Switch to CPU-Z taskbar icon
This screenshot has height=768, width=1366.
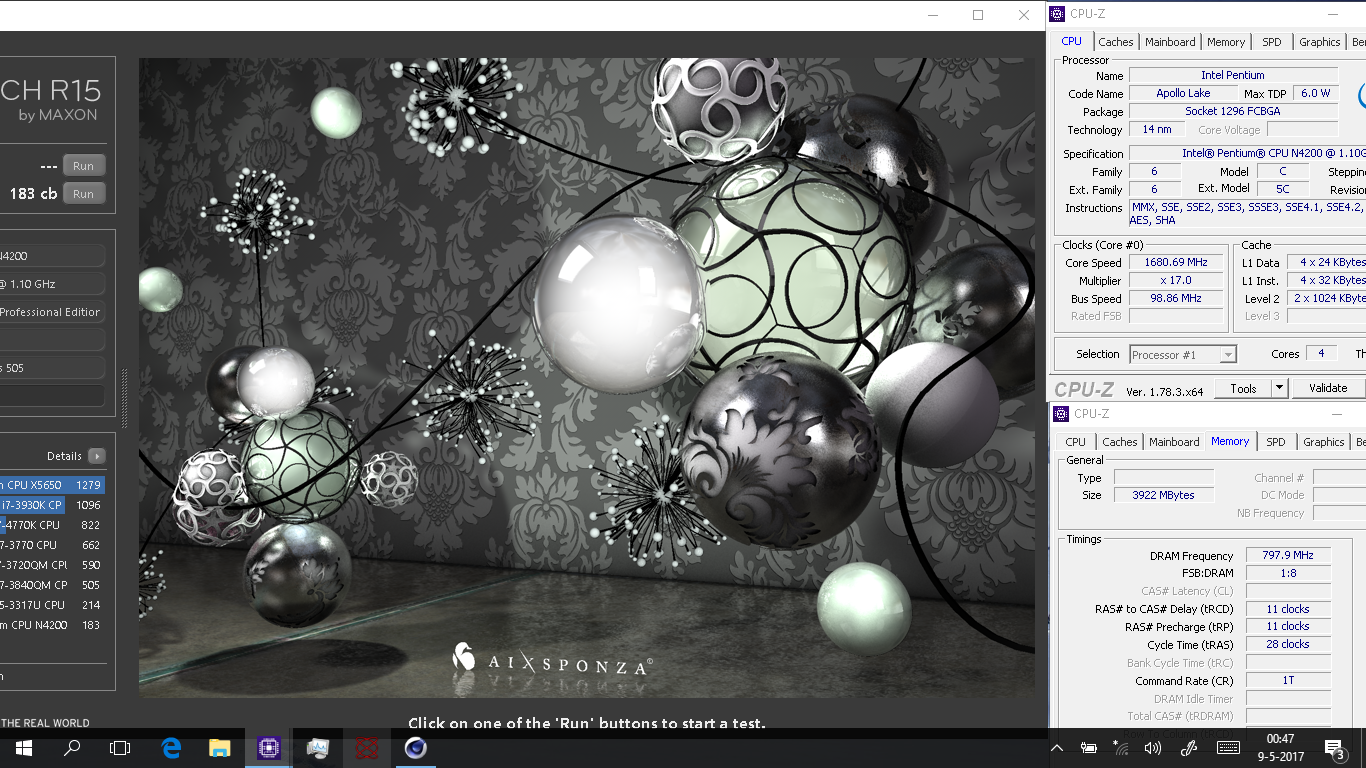[269, 748]
